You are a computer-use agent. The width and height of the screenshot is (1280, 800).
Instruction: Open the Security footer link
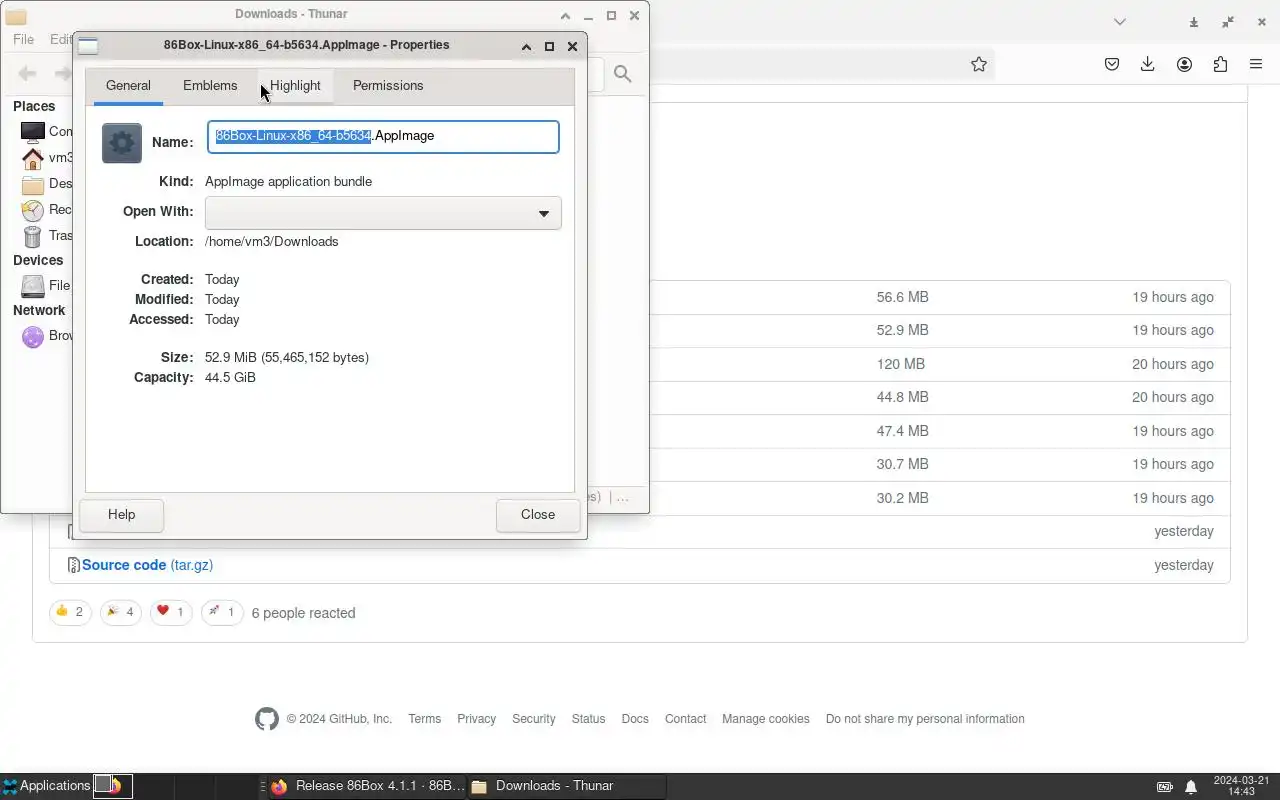(x=534, y=719)
